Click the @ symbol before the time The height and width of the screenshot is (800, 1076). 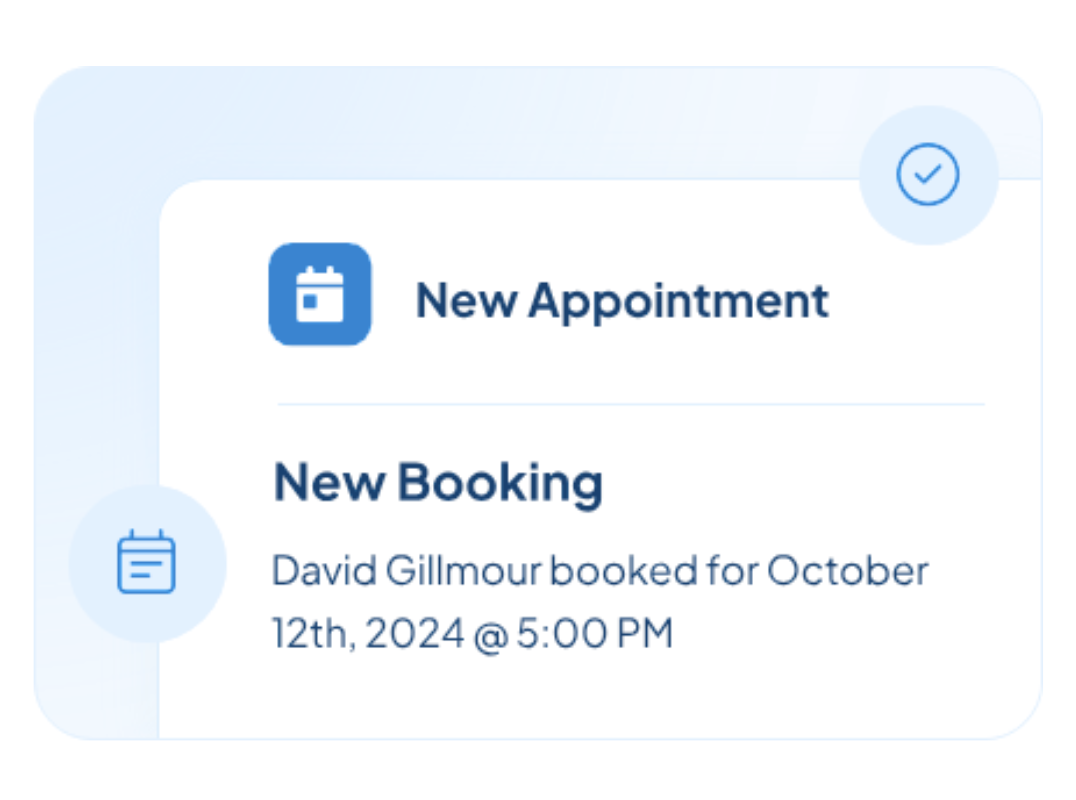click(487, 634)
